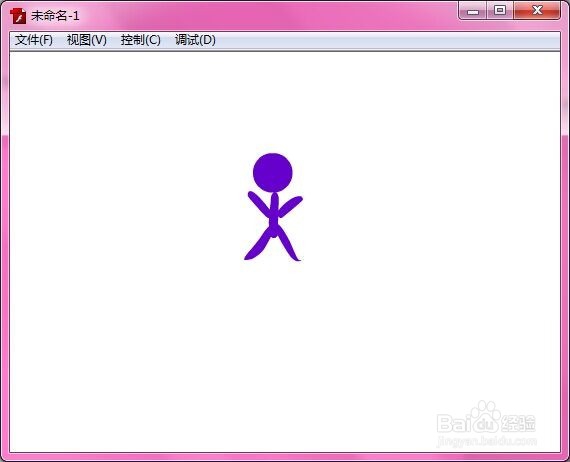Open the 调试(D) menu
This screenshot has width=570, height=462.
click(195, 40)
